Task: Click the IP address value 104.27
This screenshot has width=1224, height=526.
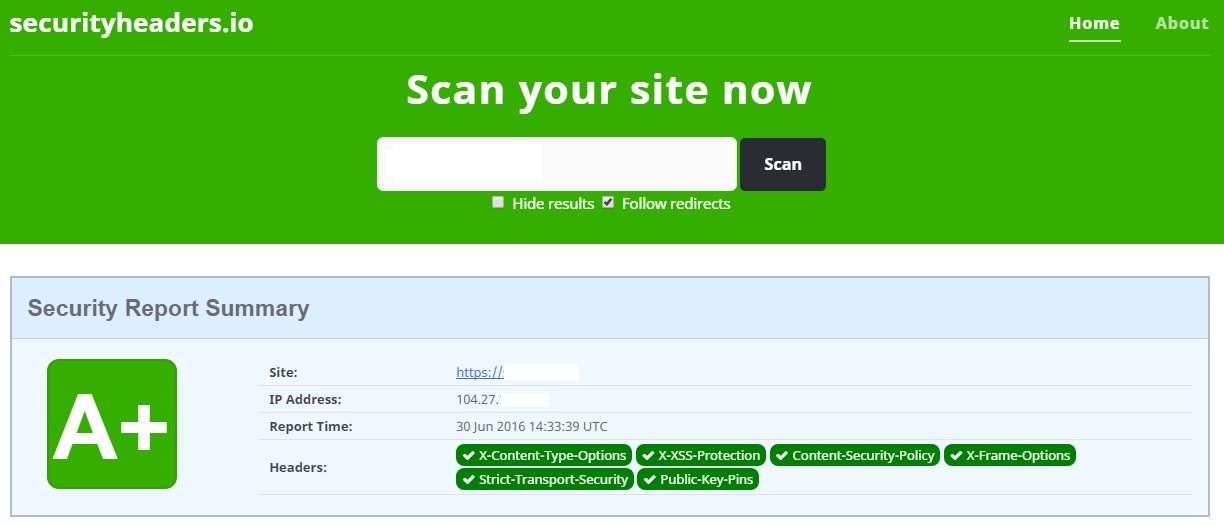Action: [476, 399]
